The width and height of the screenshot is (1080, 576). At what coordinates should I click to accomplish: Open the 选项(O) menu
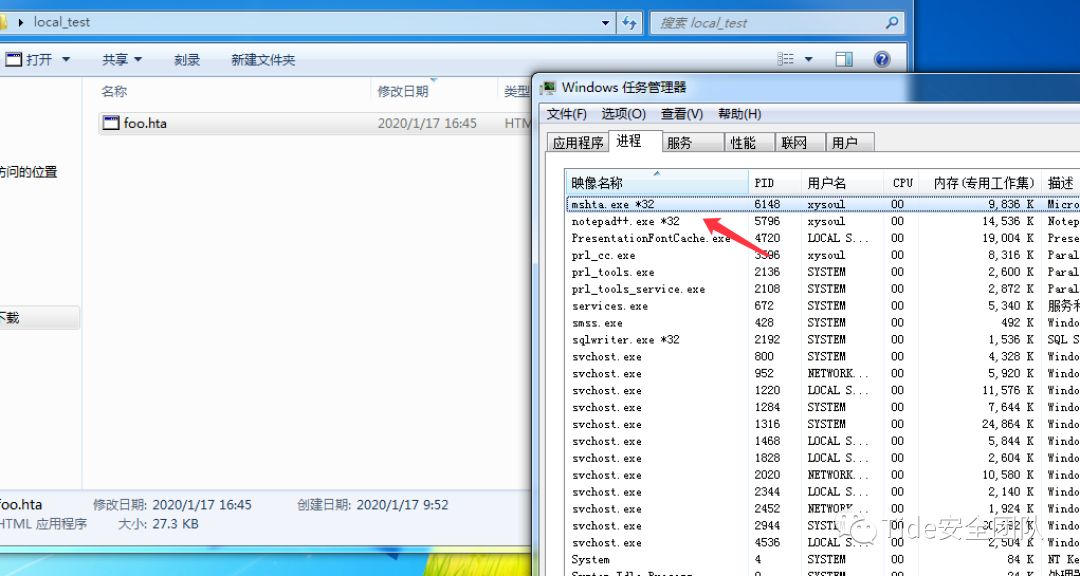(x=624, y=114)
